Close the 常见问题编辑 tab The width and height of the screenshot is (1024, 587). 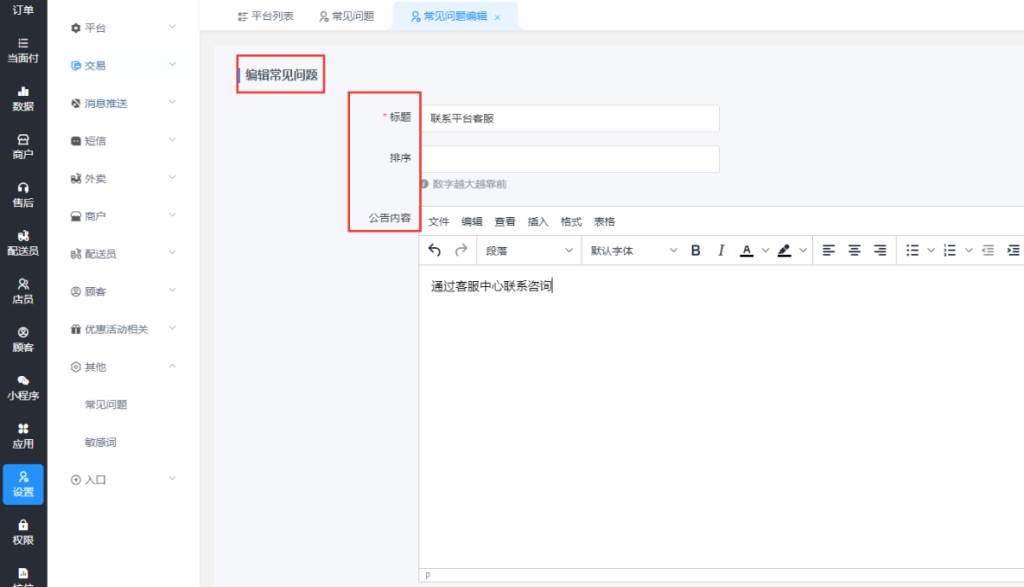497,18
